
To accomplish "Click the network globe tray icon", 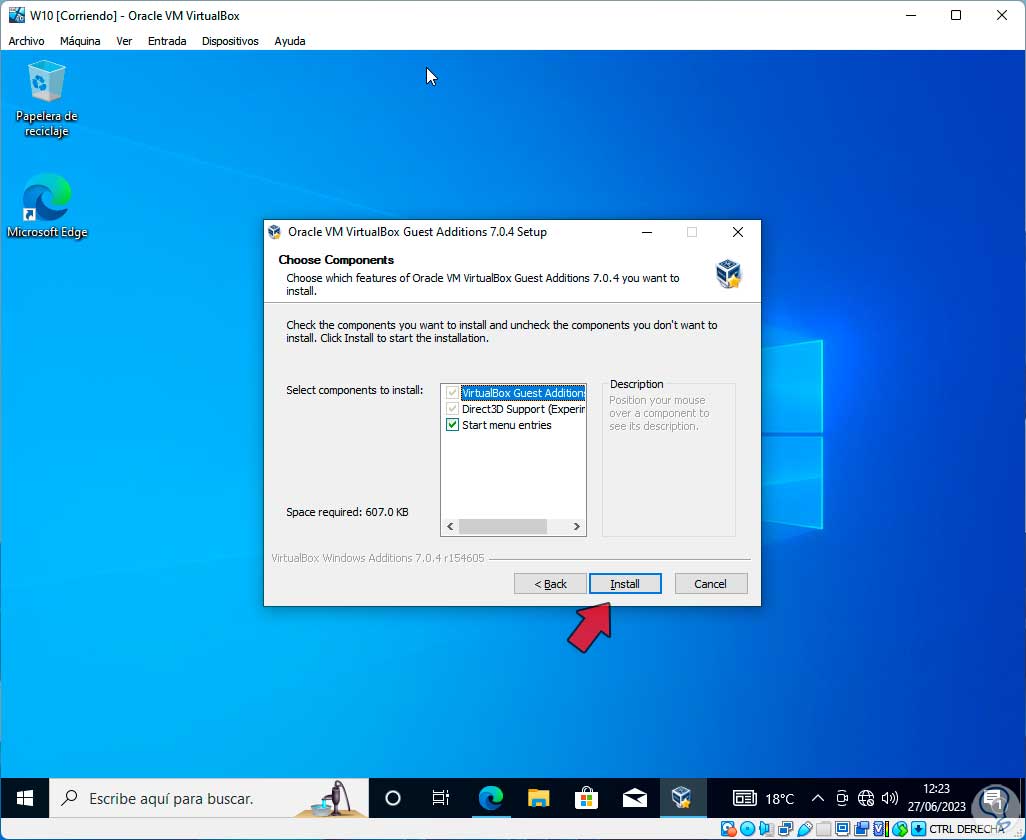I will [x=866, y=798].
